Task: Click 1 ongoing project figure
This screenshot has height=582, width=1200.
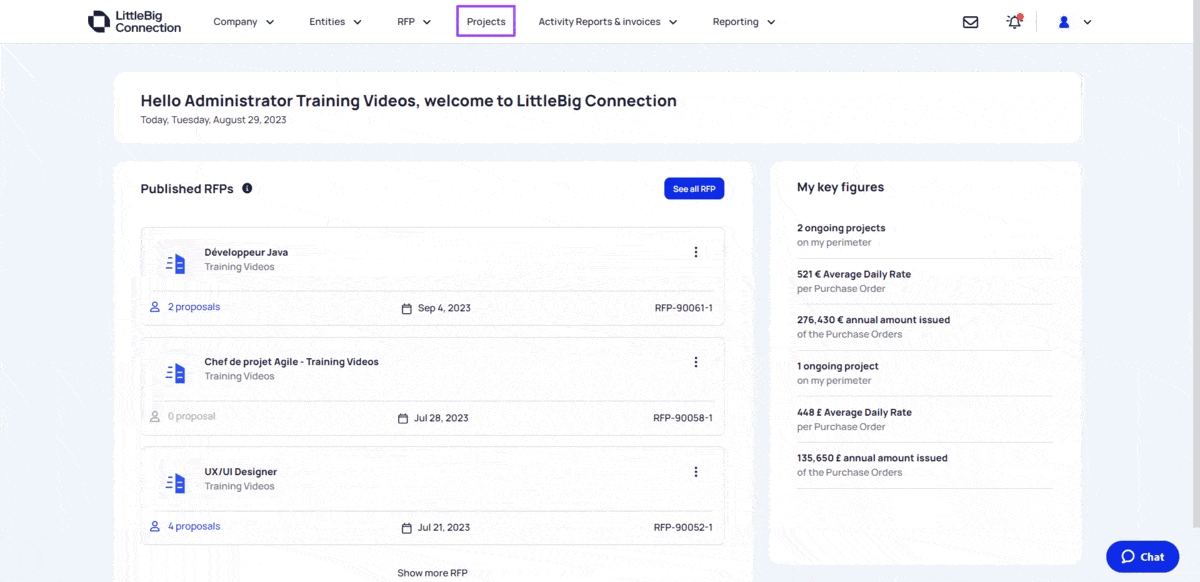Action: coord(838,366)
